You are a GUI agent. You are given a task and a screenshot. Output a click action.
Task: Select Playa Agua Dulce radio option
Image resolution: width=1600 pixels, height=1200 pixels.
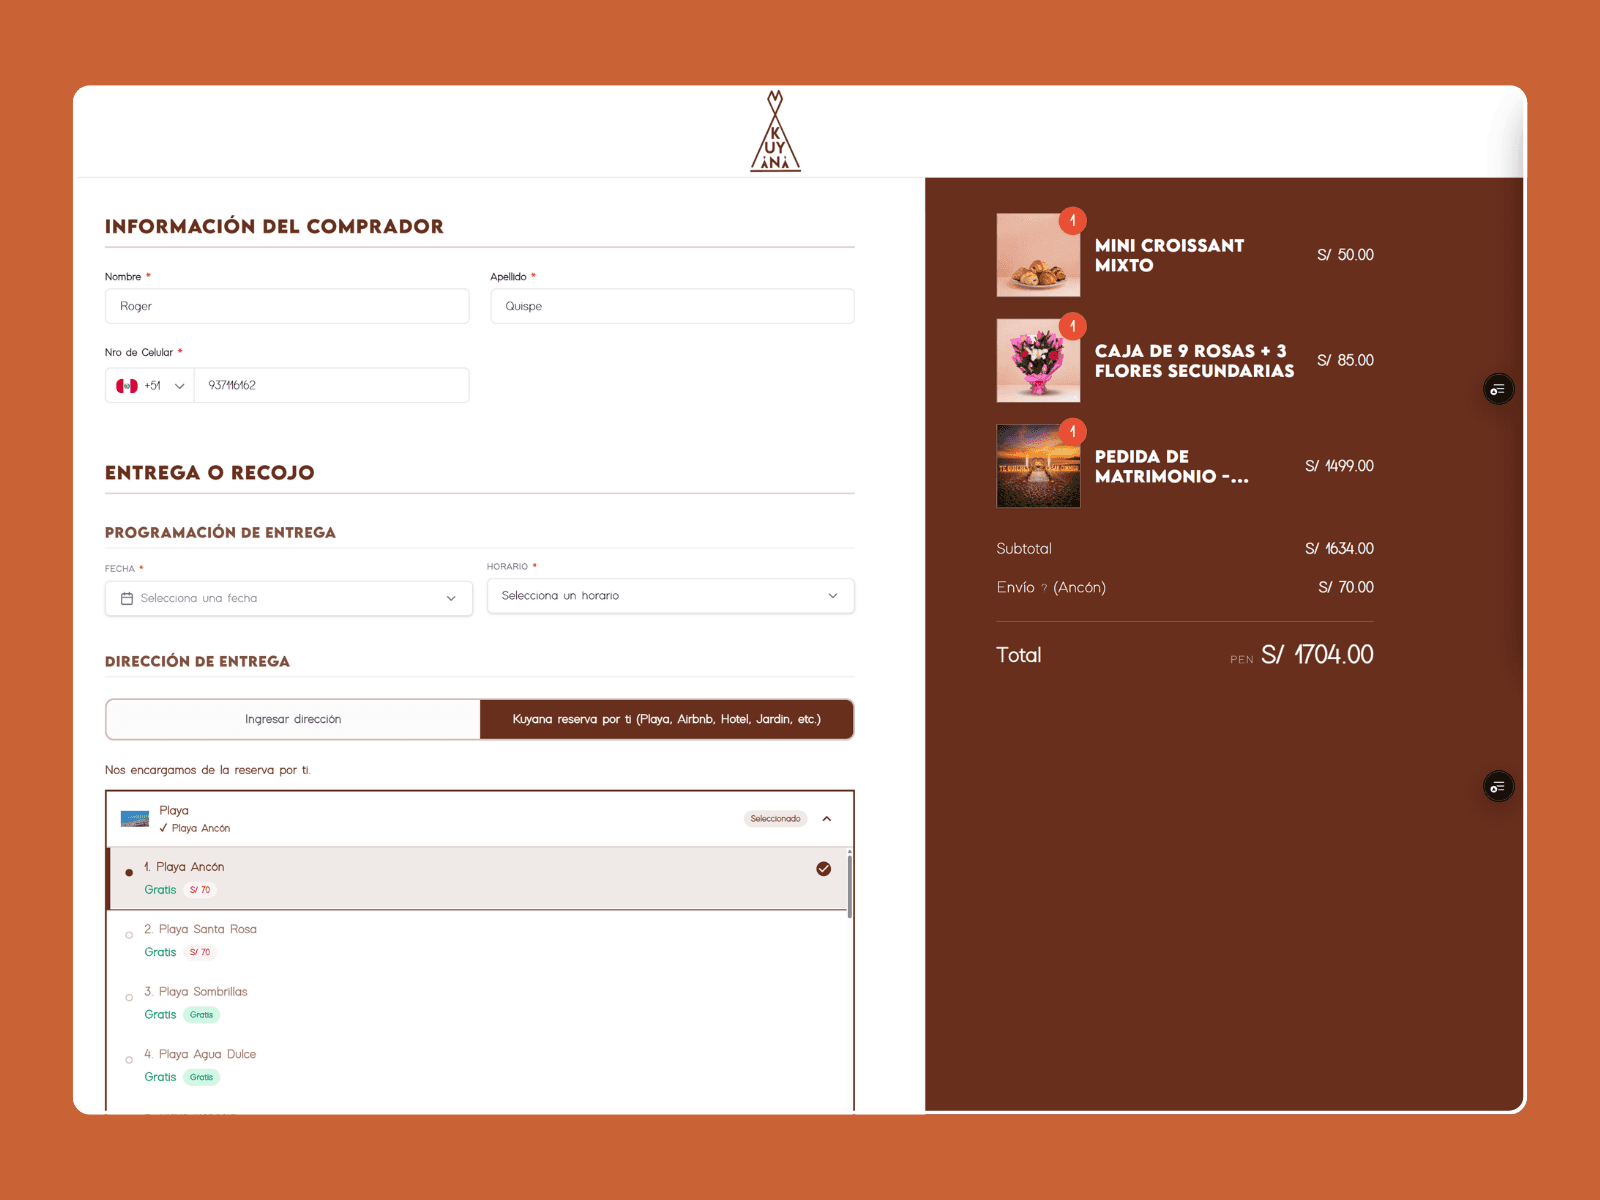click(129, 1060)
